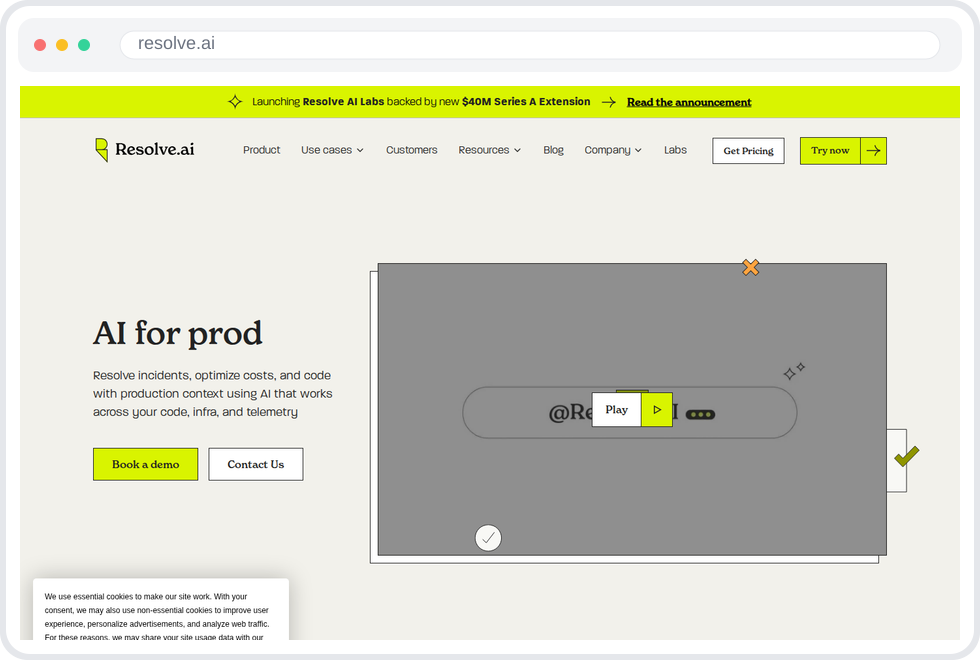Click the yellow window minimize dot
980x660 pixels.
tap(62, 45)
